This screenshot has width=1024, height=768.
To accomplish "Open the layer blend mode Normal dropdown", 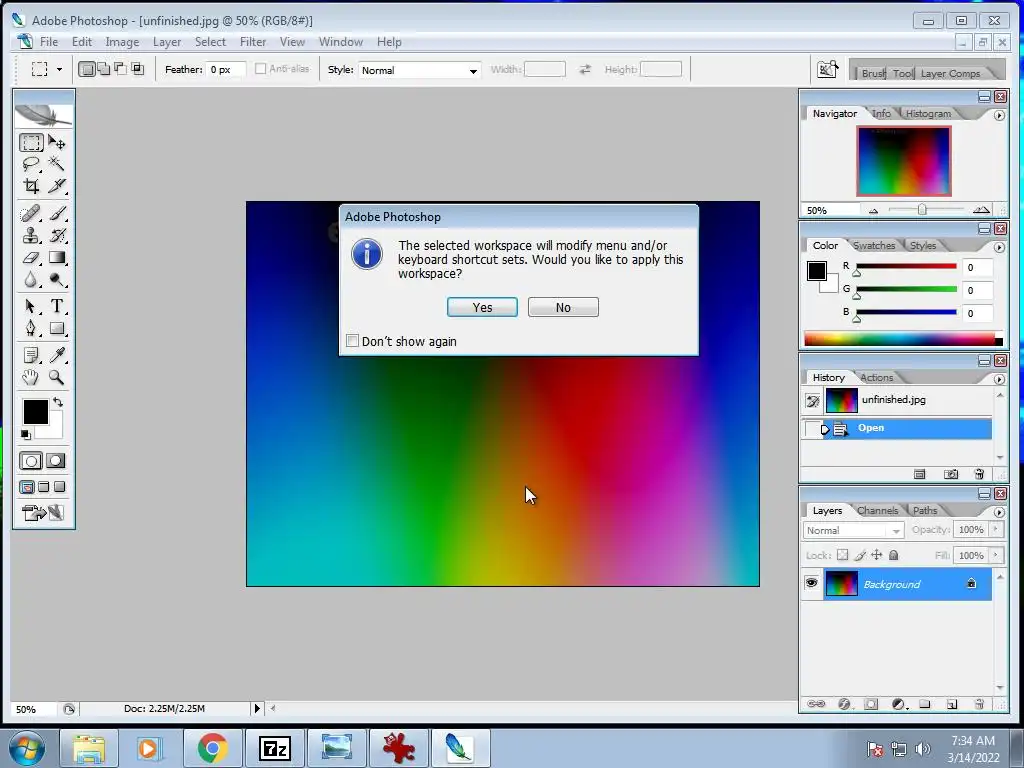I will (x=853, y=530).
